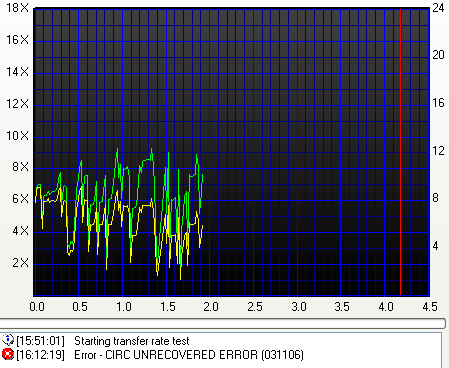
Task: Click the 4.5 label on horizontal axis
Action: coord(430,306)
